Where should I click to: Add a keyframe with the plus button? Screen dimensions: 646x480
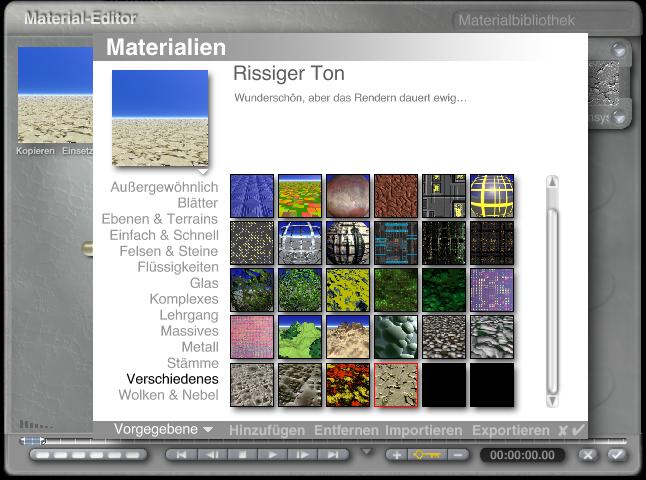397,455
